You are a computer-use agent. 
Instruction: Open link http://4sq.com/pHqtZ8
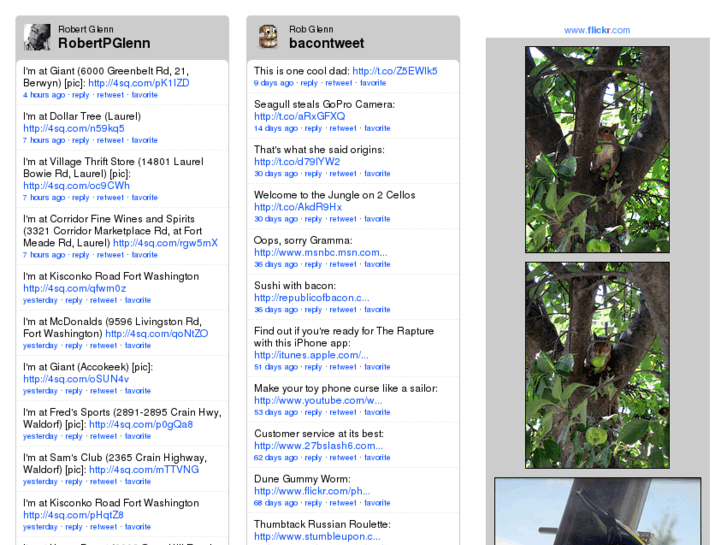pos(73,515)
